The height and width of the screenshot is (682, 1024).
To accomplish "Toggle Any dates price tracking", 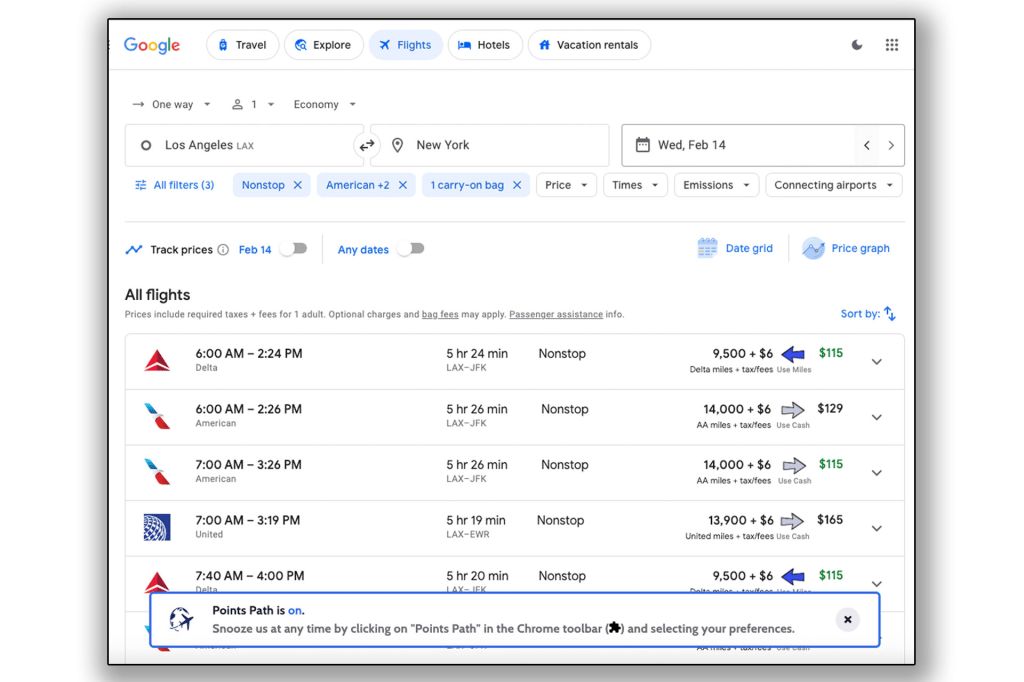I will (410, 249).
